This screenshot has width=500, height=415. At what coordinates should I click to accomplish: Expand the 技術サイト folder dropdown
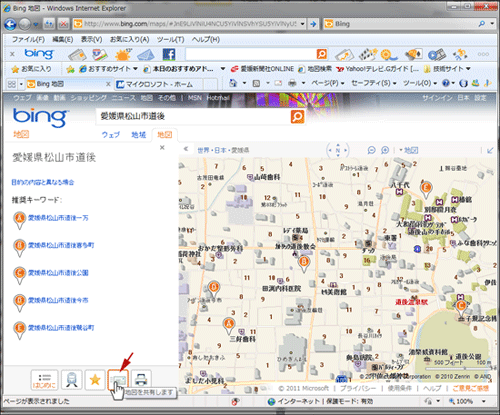point(468,69)
